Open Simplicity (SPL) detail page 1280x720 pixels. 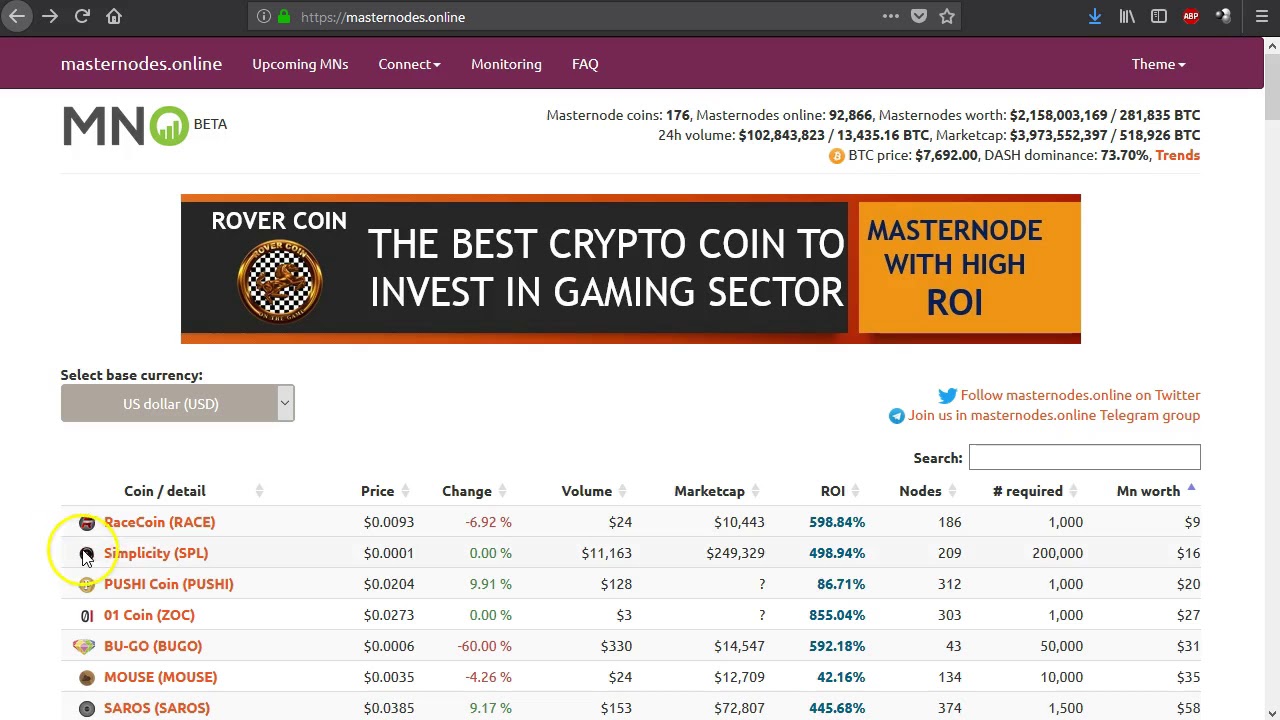pyautogui.click(x=156, y=553)
